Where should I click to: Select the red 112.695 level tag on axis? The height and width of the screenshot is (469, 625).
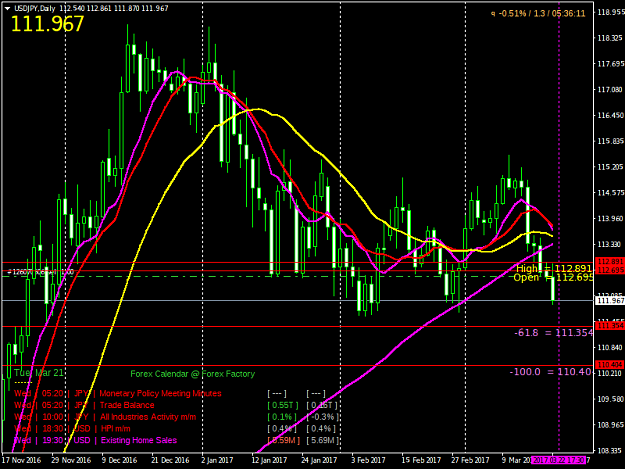click(610, 270)
